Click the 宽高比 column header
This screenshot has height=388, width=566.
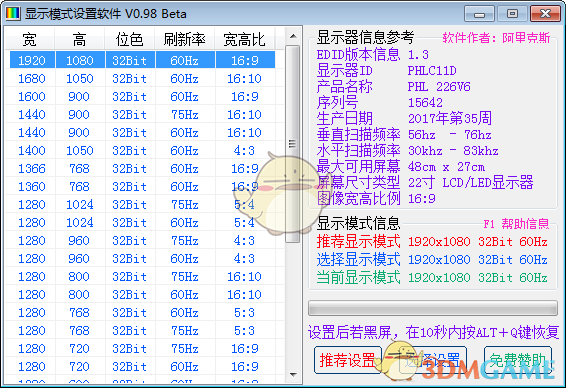pos(244,39)
